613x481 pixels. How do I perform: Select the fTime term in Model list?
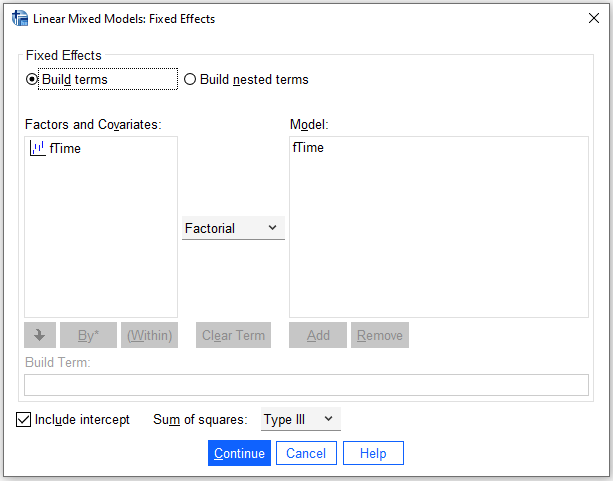pyautogui.click(x=308, y=148)
